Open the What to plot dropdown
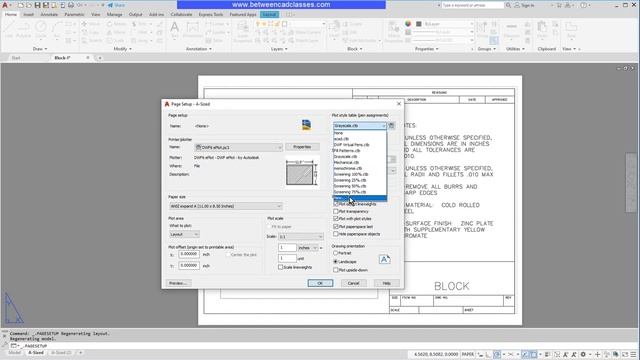The width and height of the screenshot is (640, 360). click(x=184, y=234)
